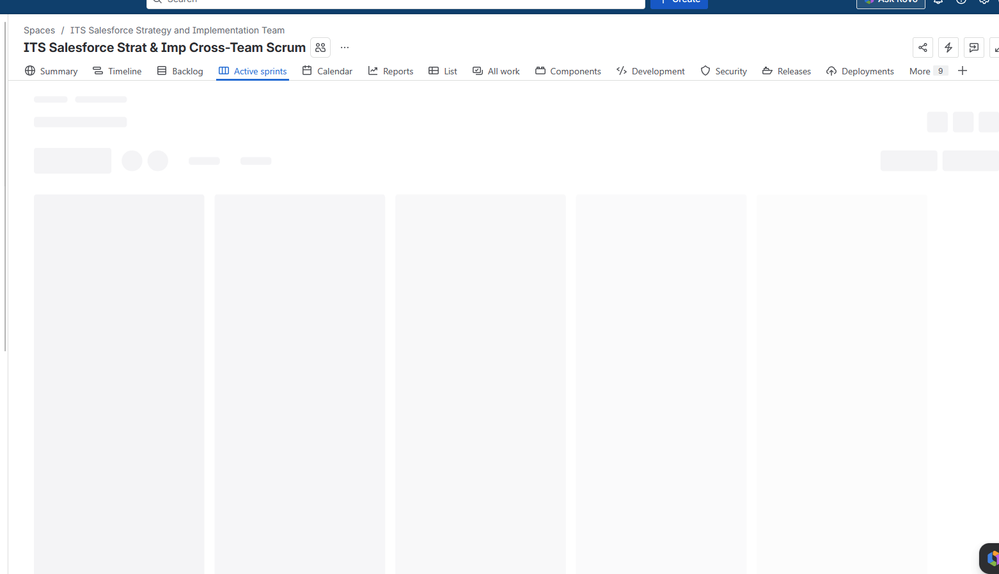This screenshot has height=574, width=999.
Task: Switch to the List tab
Action: coord(443,71)
